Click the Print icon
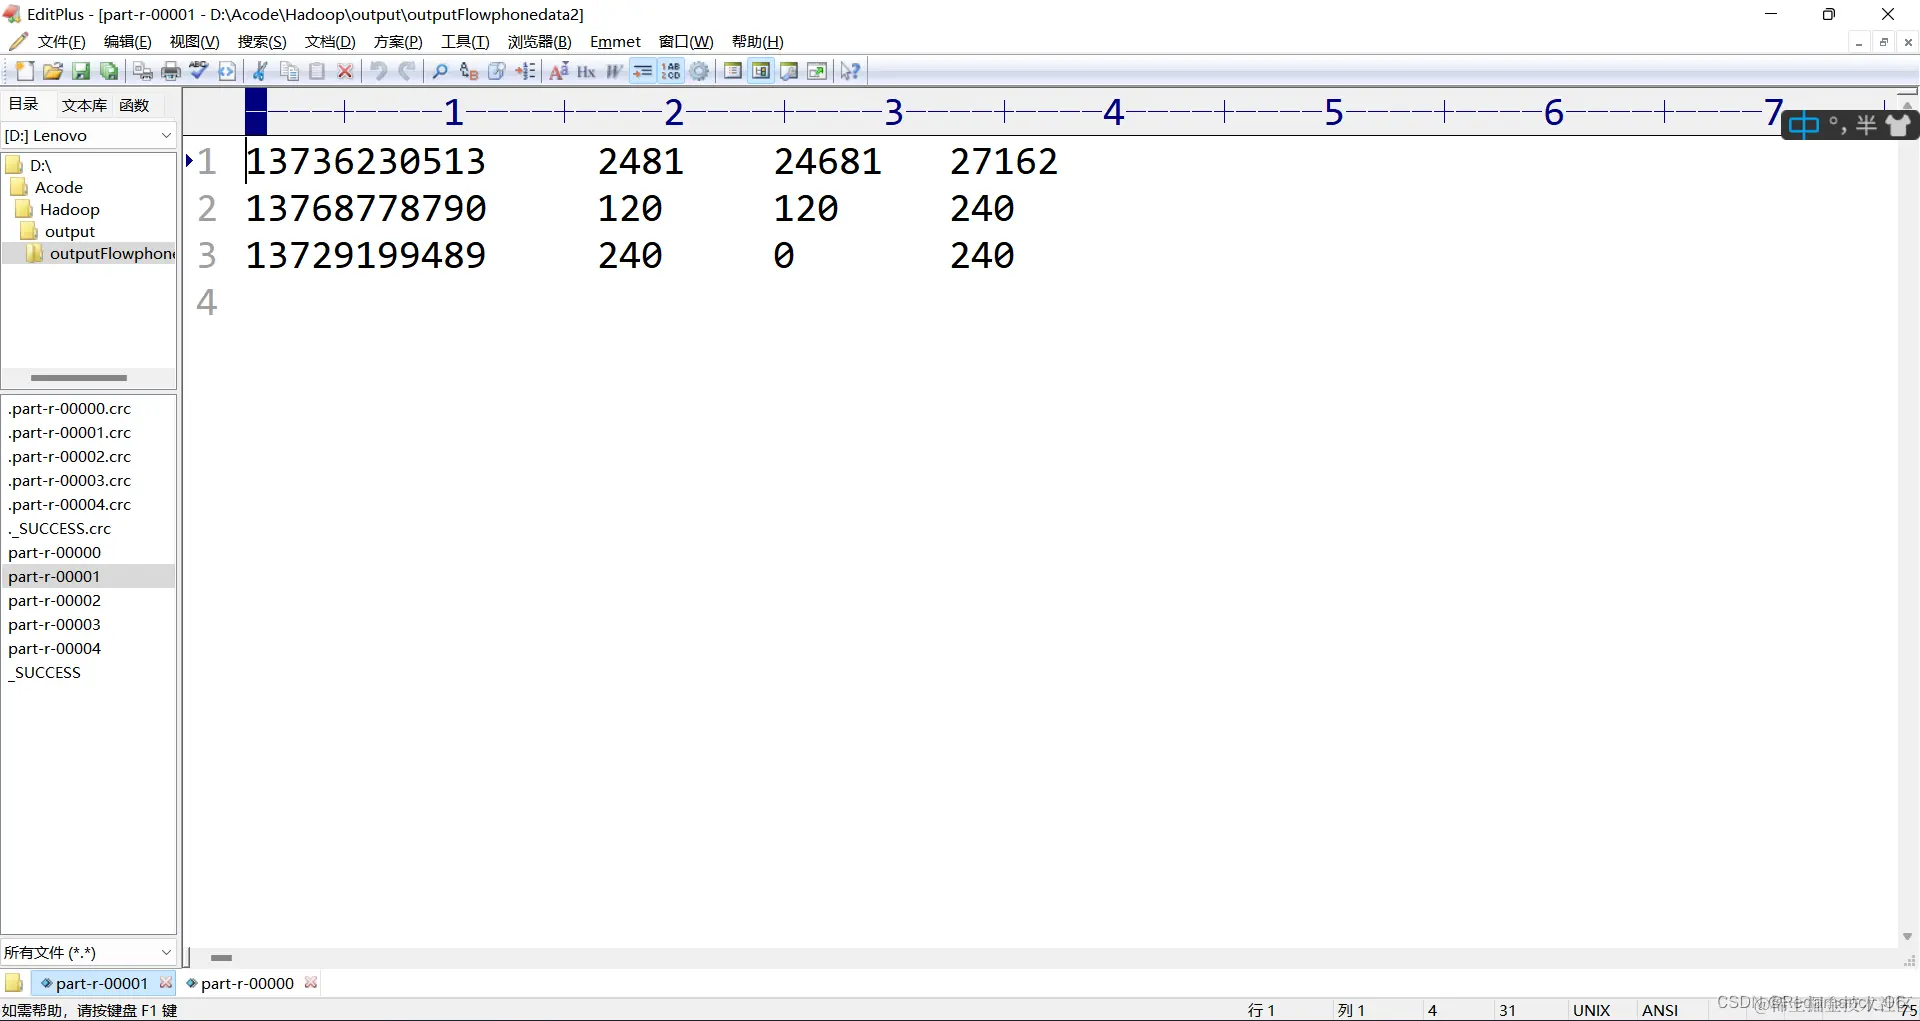The height and width of the screenshot is (1021, 1920). pyautogui.click(x=171, y=71)
